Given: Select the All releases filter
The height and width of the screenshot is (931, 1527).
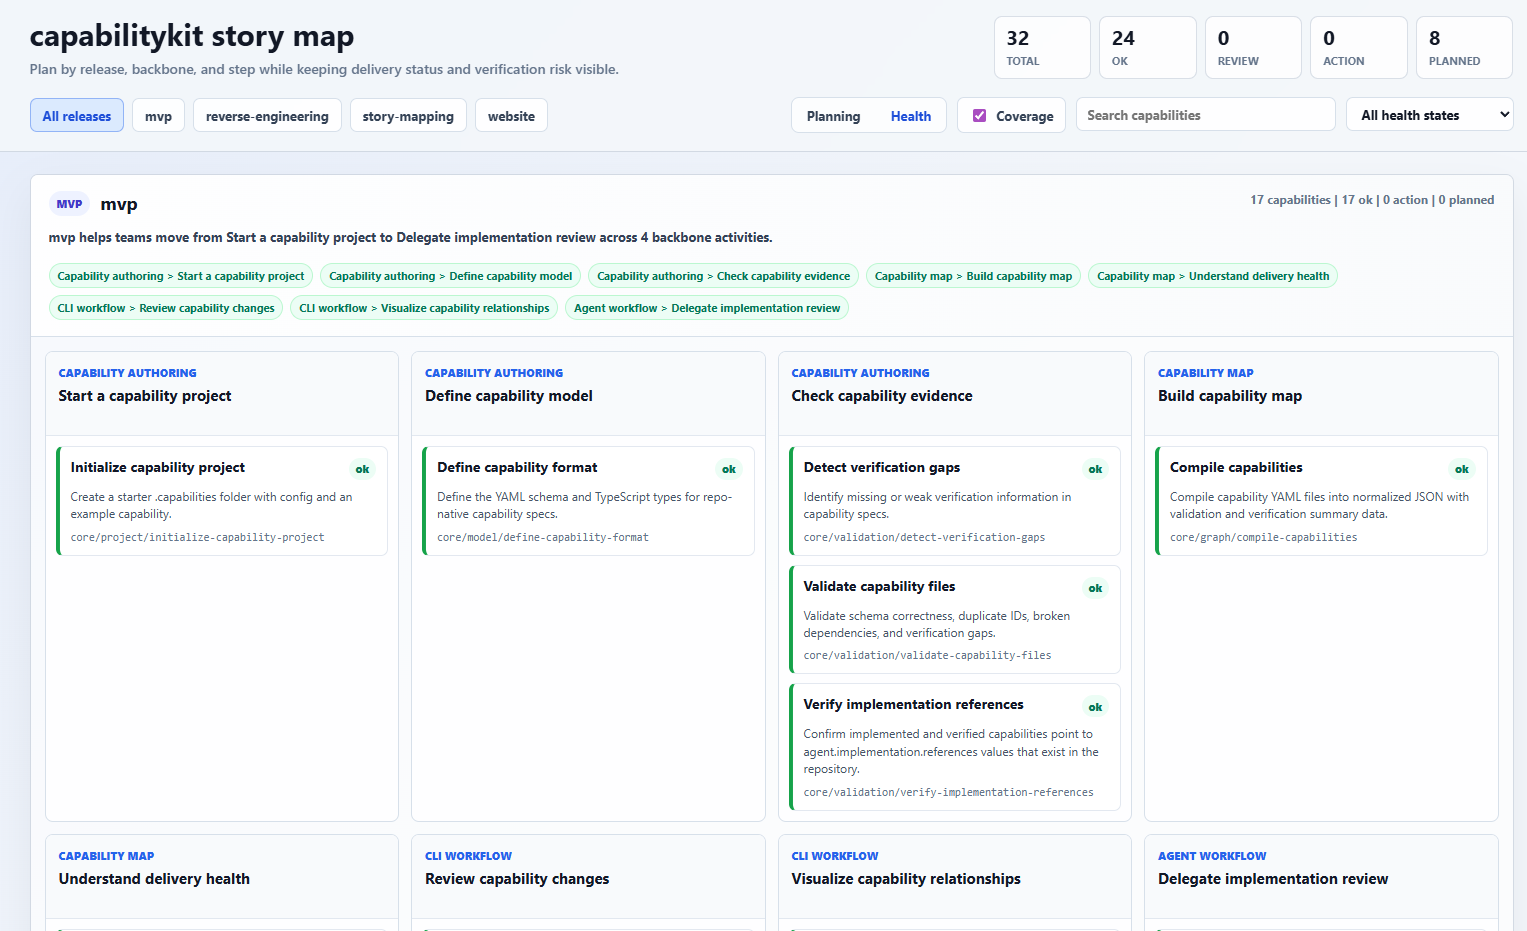Looking at the screenshot, I should pyautogui.click(x=77, y=116).
